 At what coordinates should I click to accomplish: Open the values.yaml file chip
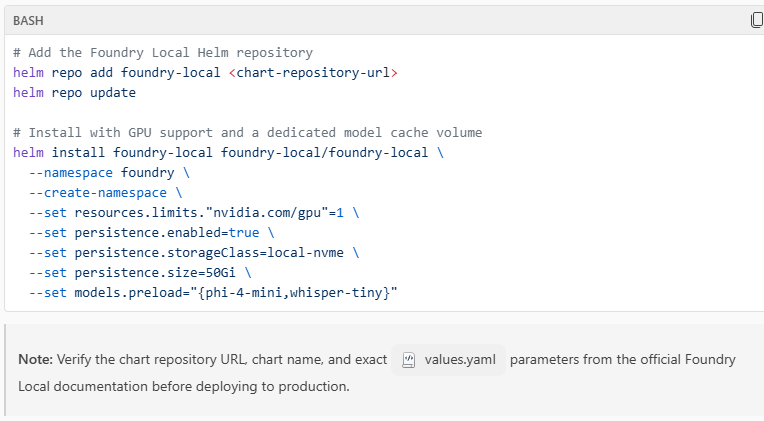coord(449,360)
